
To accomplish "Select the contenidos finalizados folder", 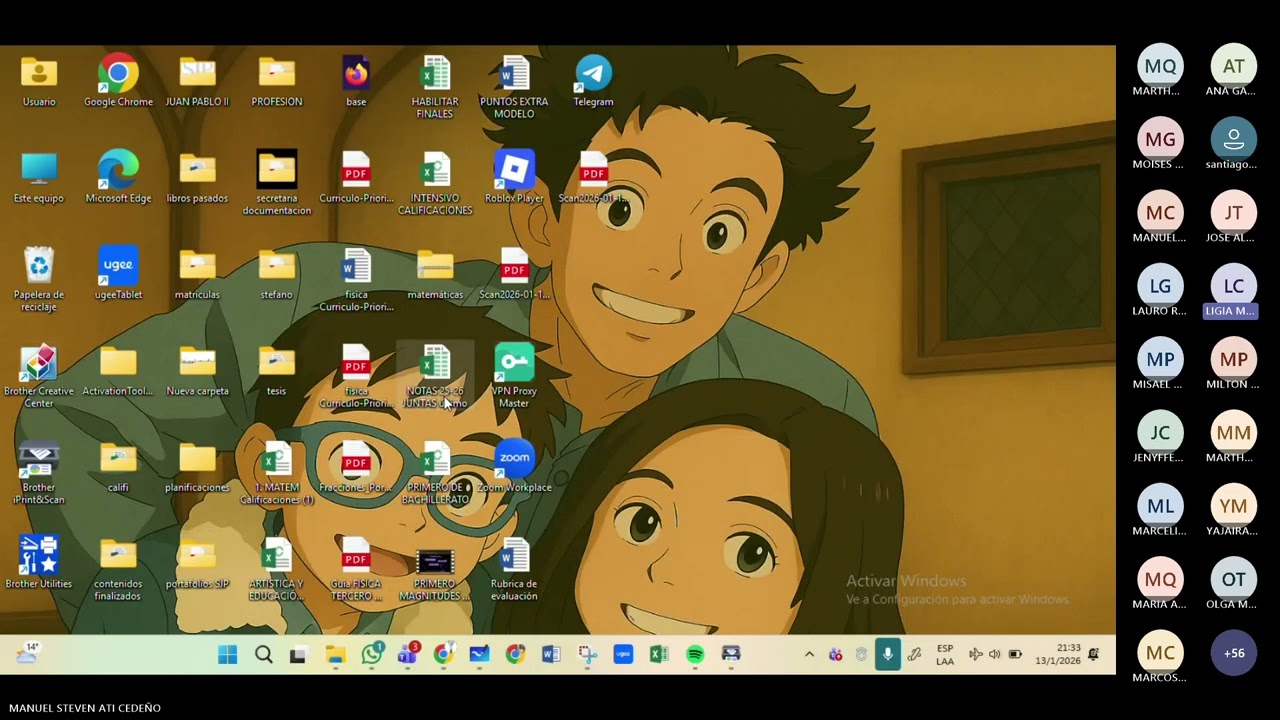I will 118,569.
